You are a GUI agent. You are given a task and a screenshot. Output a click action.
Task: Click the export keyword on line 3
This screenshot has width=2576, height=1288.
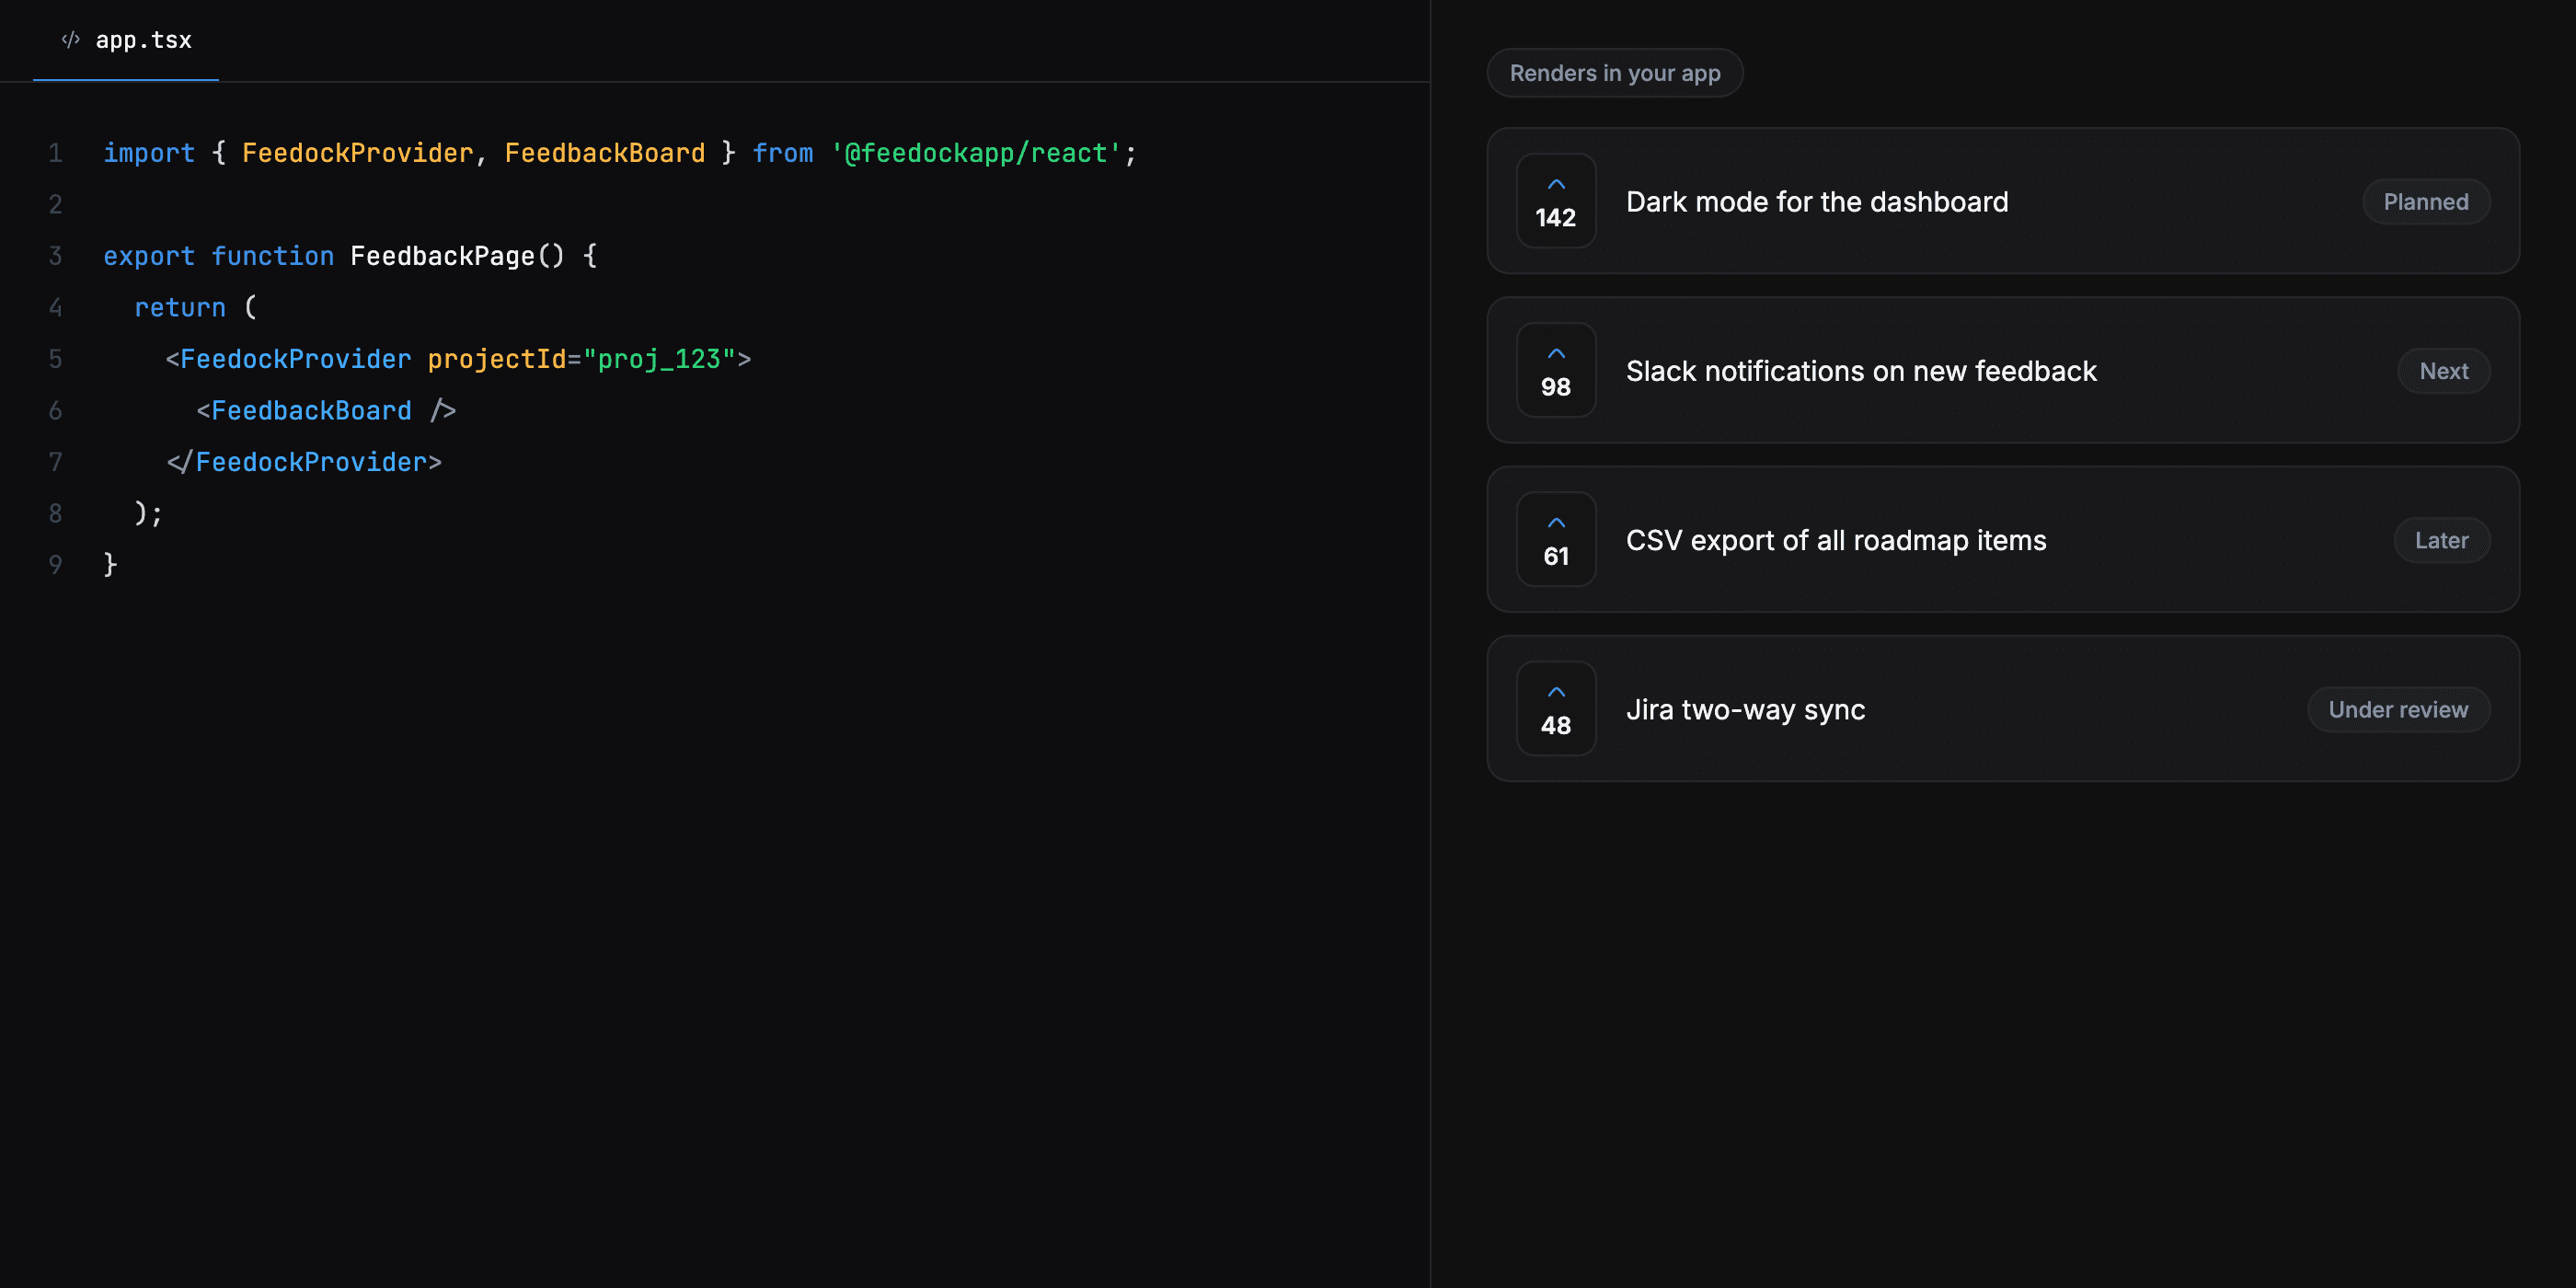click(149, 256)
